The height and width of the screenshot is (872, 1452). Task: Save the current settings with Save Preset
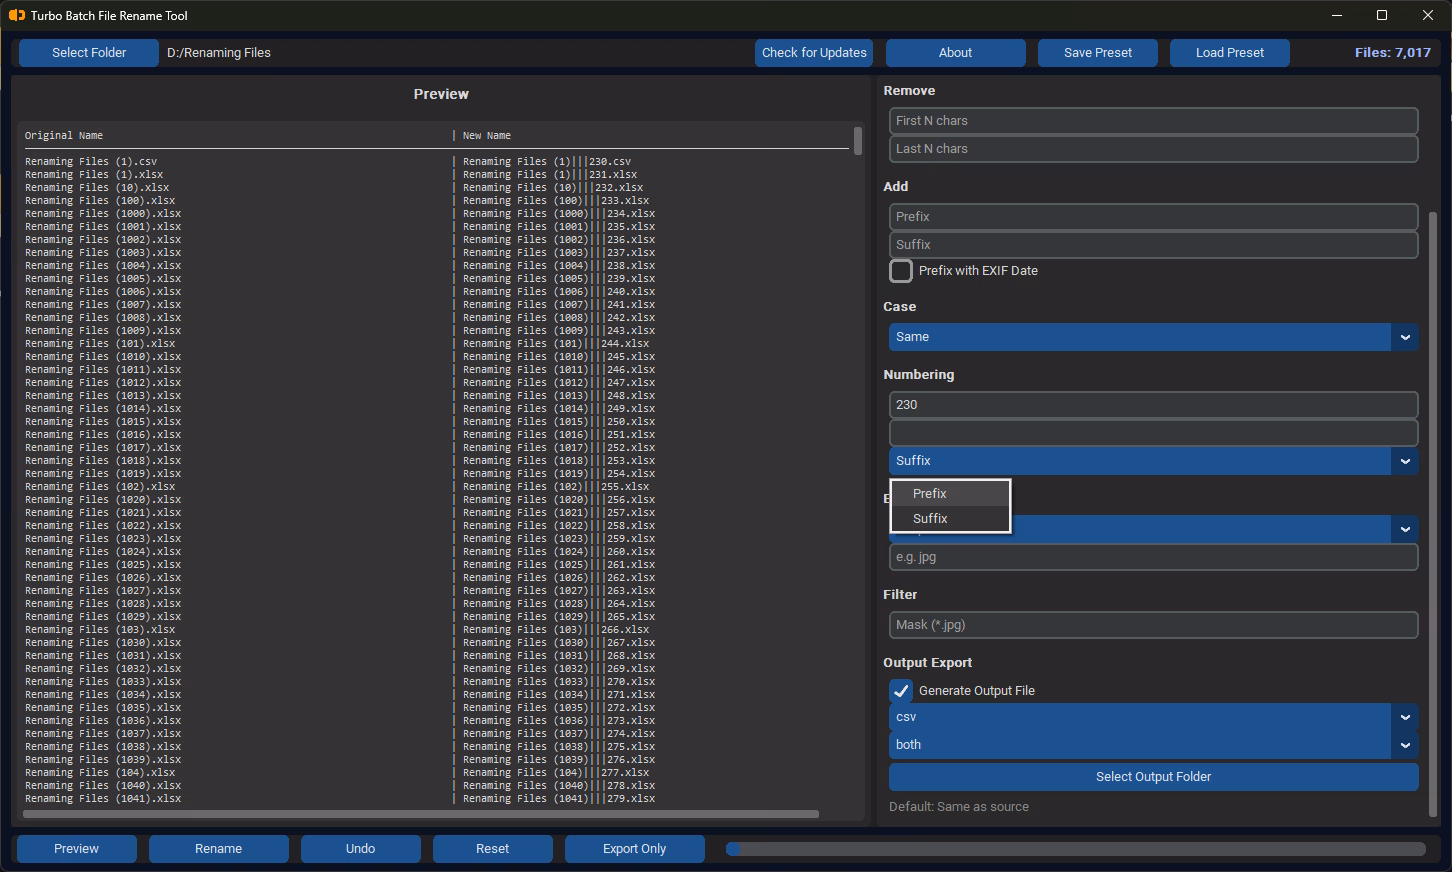click(x=1098, y=53)
